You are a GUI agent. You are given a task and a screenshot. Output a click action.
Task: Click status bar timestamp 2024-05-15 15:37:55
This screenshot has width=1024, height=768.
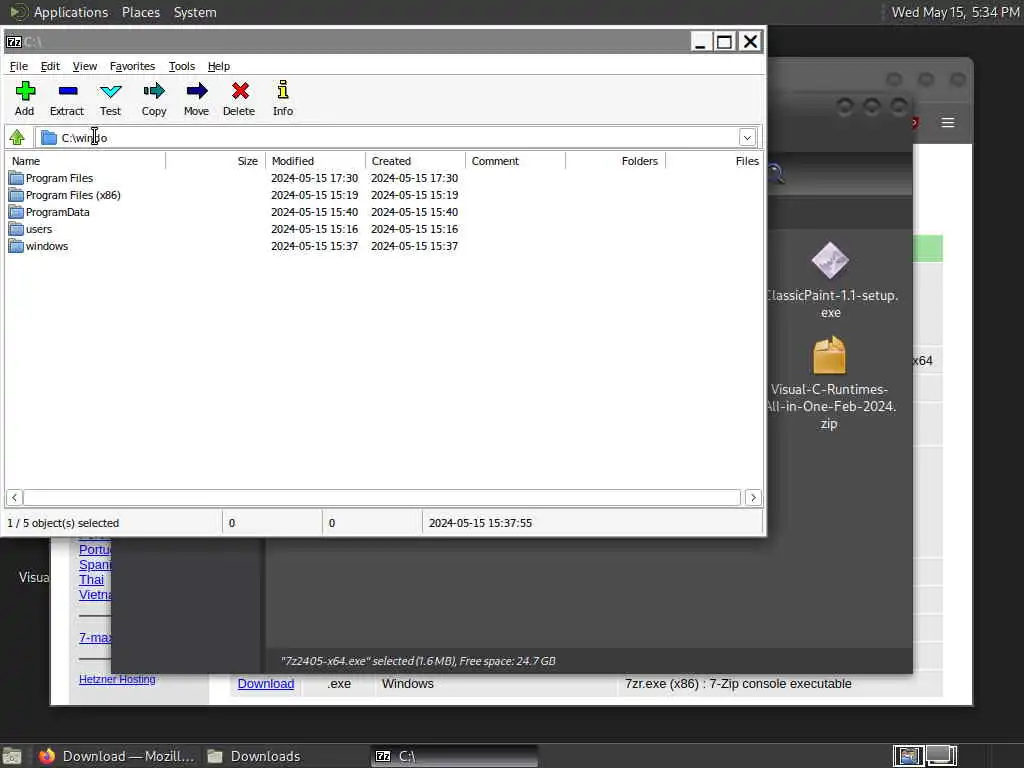point(480,523)
